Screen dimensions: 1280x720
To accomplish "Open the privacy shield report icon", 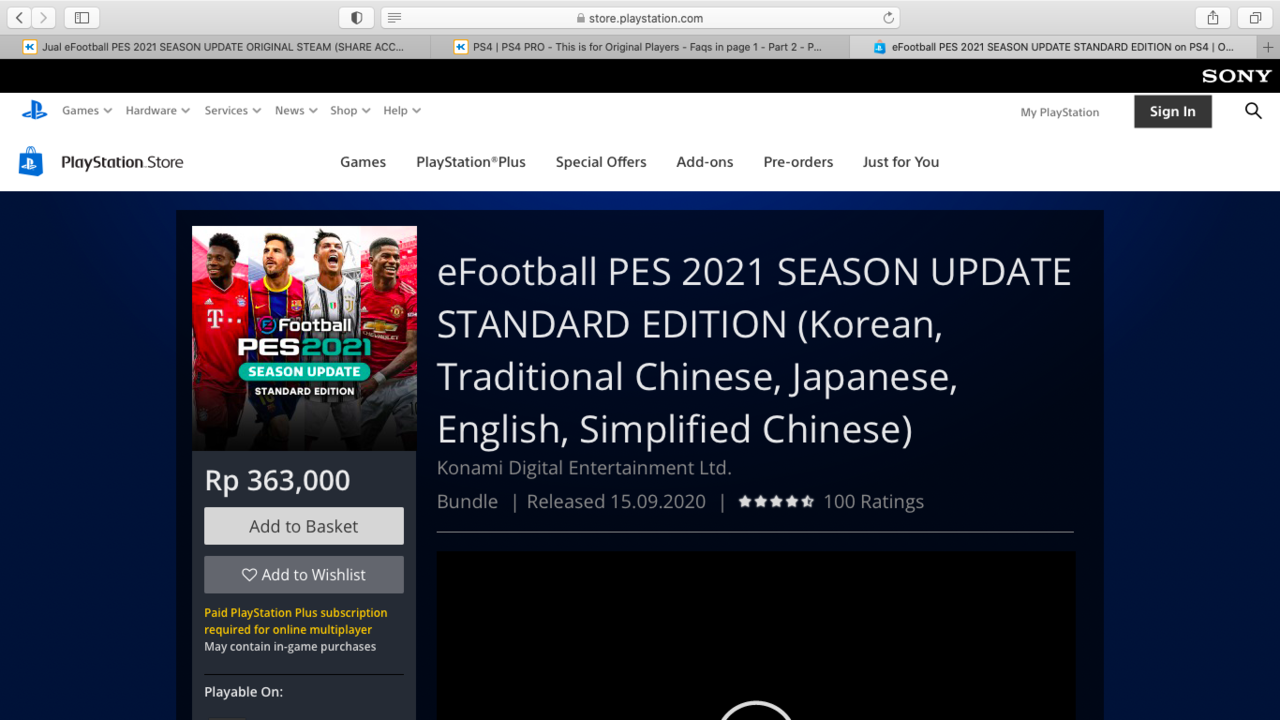I will pyautogui.click(x=357, y=18).
